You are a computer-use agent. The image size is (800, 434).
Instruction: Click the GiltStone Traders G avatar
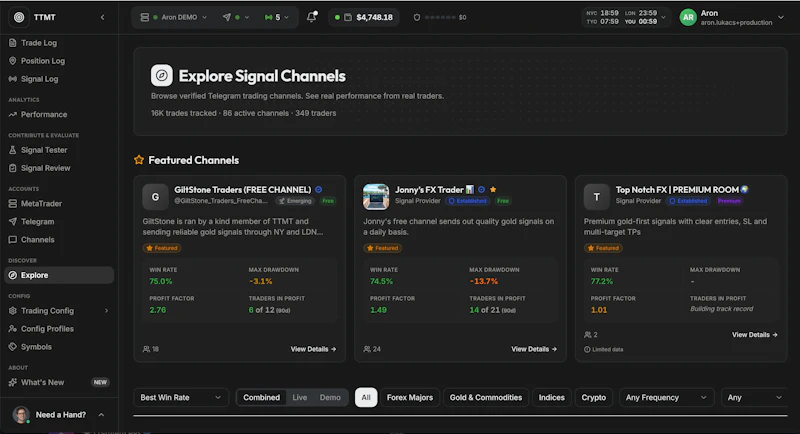[155, 197]
